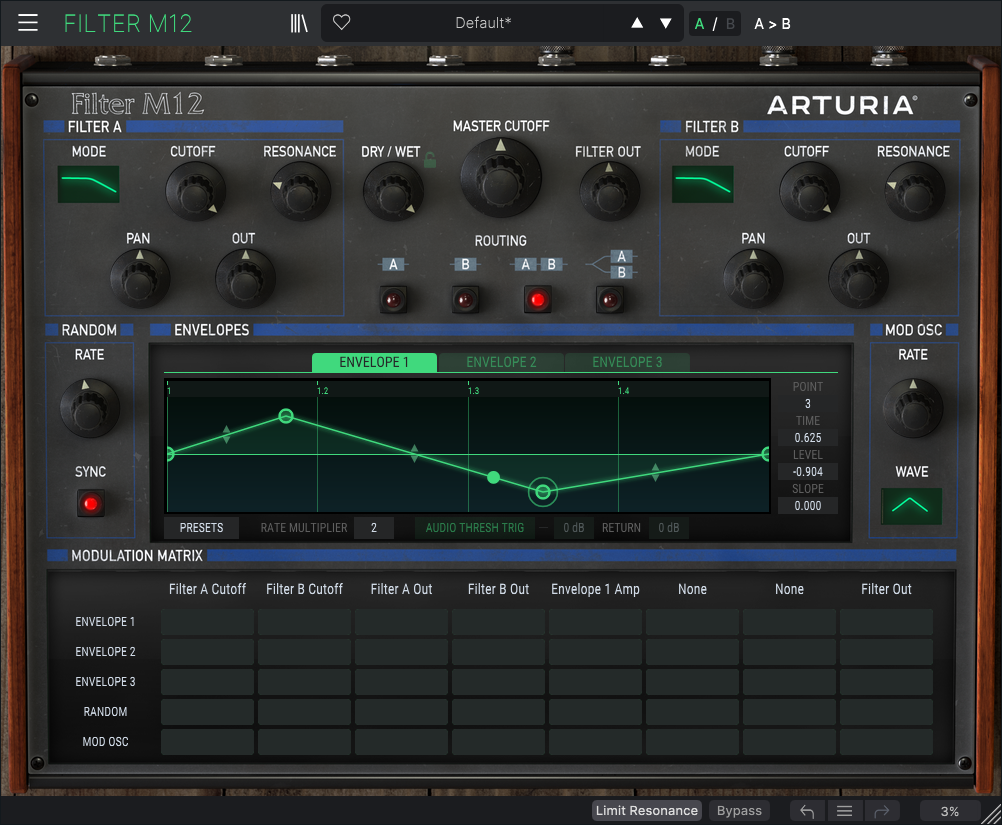This screenshot has height=825, width=1002.
Task: Click the Bypass button
Action: (x=739, y=811)
